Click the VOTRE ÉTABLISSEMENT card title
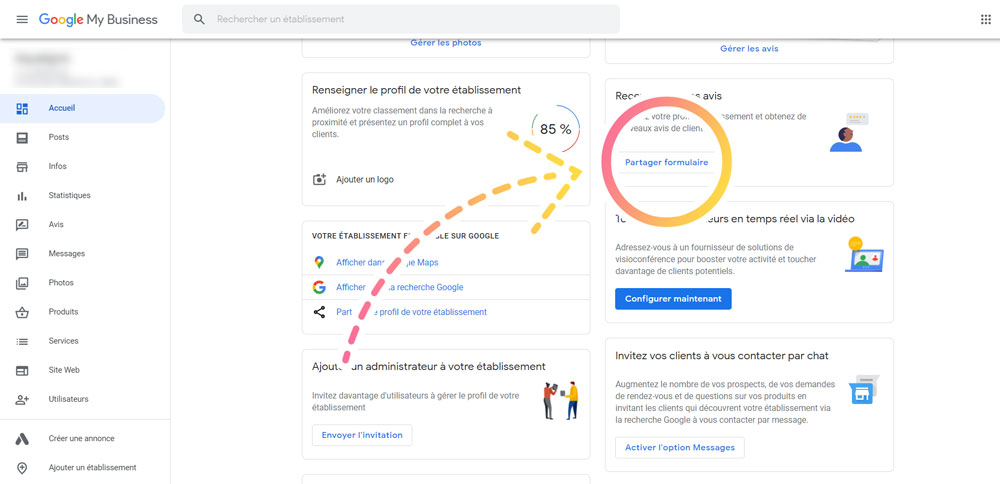Viewport: 1000px width, 484px height. pos(406,236)
